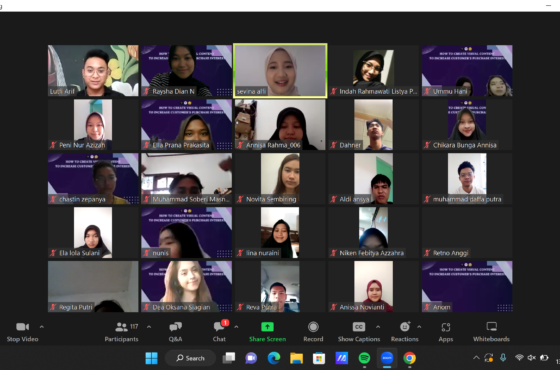The image size is (560, 370).
Task: Open the blue slashed-square taskbar app
Action: (x=341, y=358)
